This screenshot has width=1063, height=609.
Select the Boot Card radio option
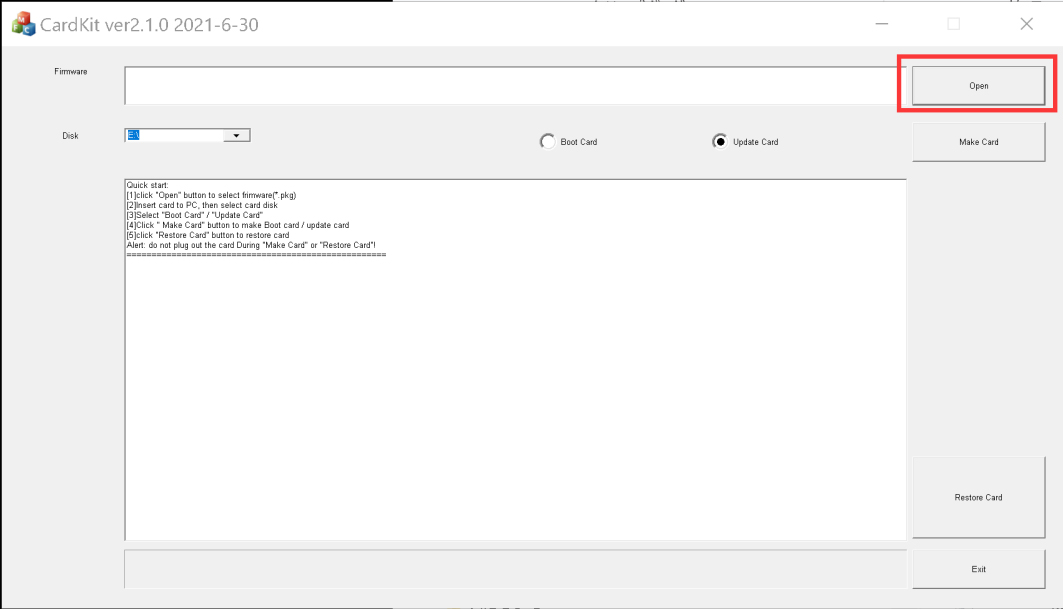(x=548, y=142)
